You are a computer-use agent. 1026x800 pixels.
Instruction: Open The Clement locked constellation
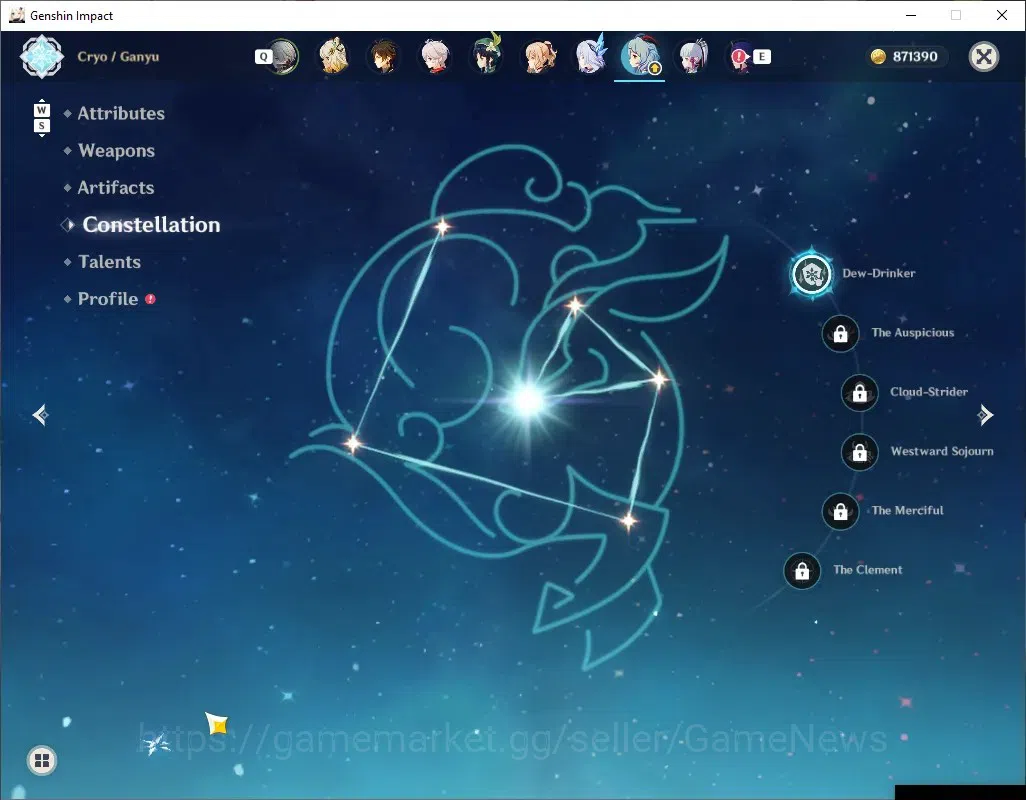click(x=802, y=570)
